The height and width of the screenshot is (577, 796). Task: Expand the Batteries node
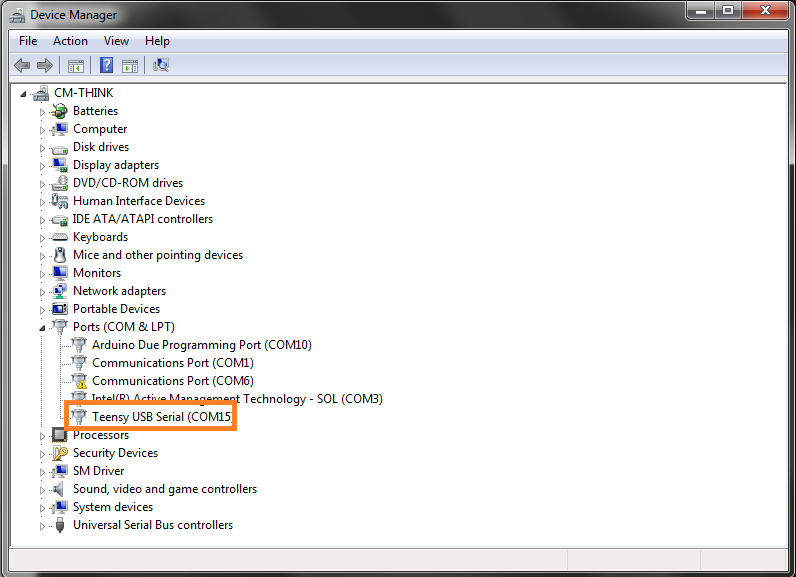pos(43,112)
